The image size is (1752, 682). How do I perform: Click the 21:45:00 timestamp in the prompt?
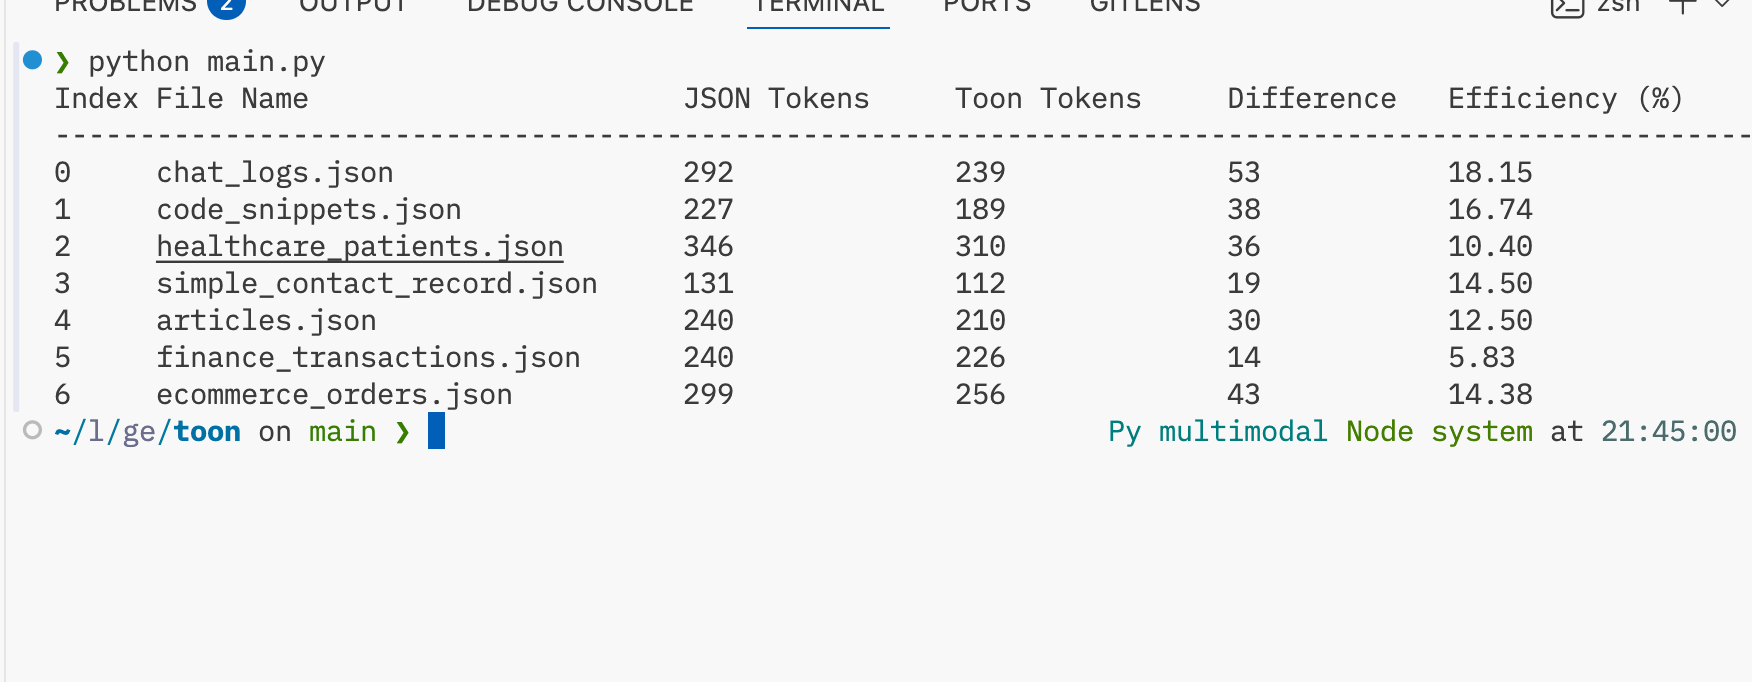tap(1668, 431)
